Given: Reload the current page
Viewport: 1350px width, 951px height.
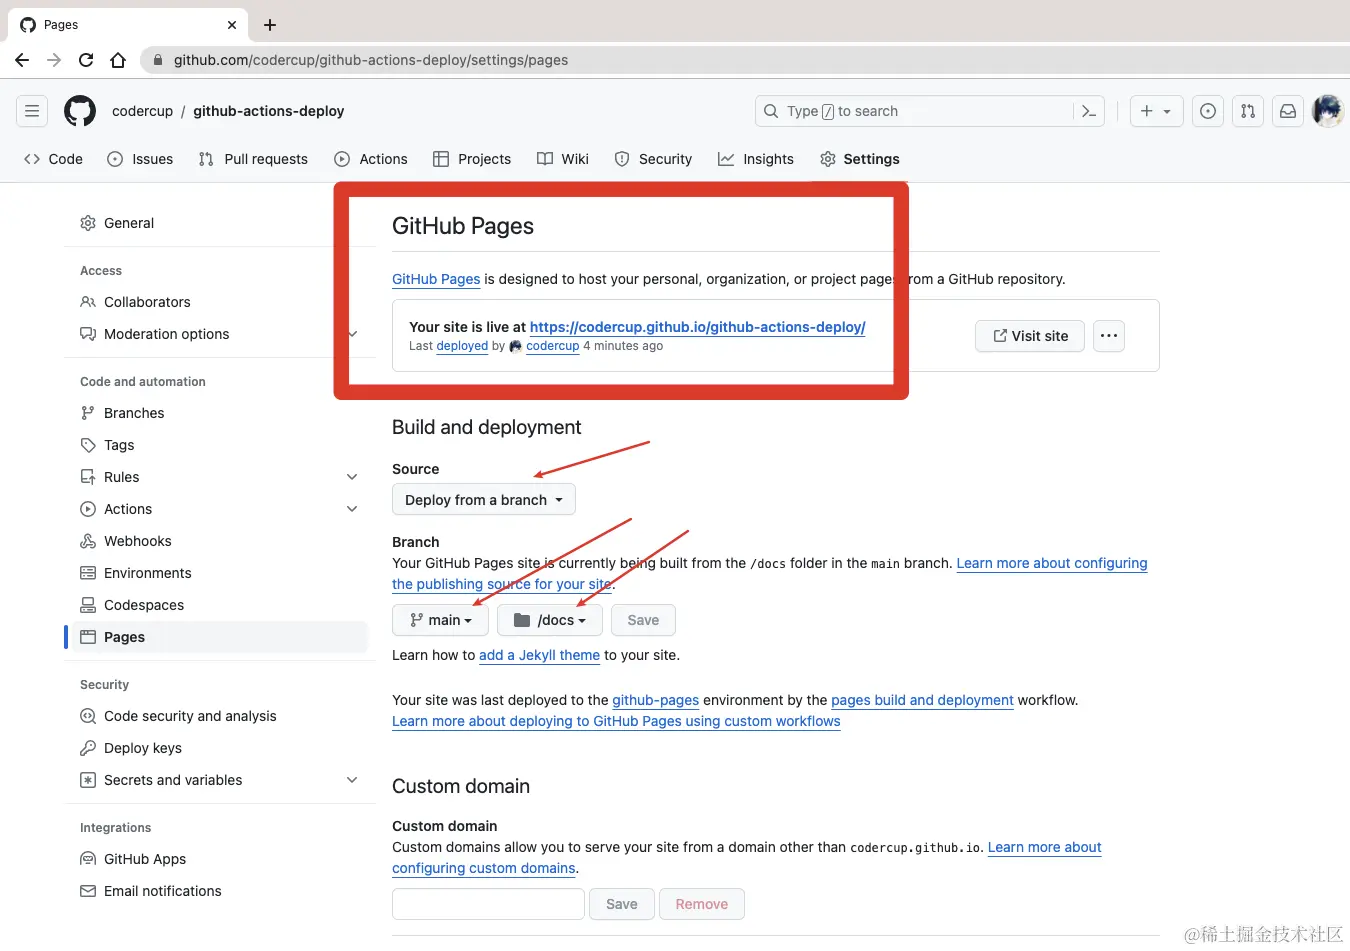Looking at the screenshot, I should click(86, 60).
